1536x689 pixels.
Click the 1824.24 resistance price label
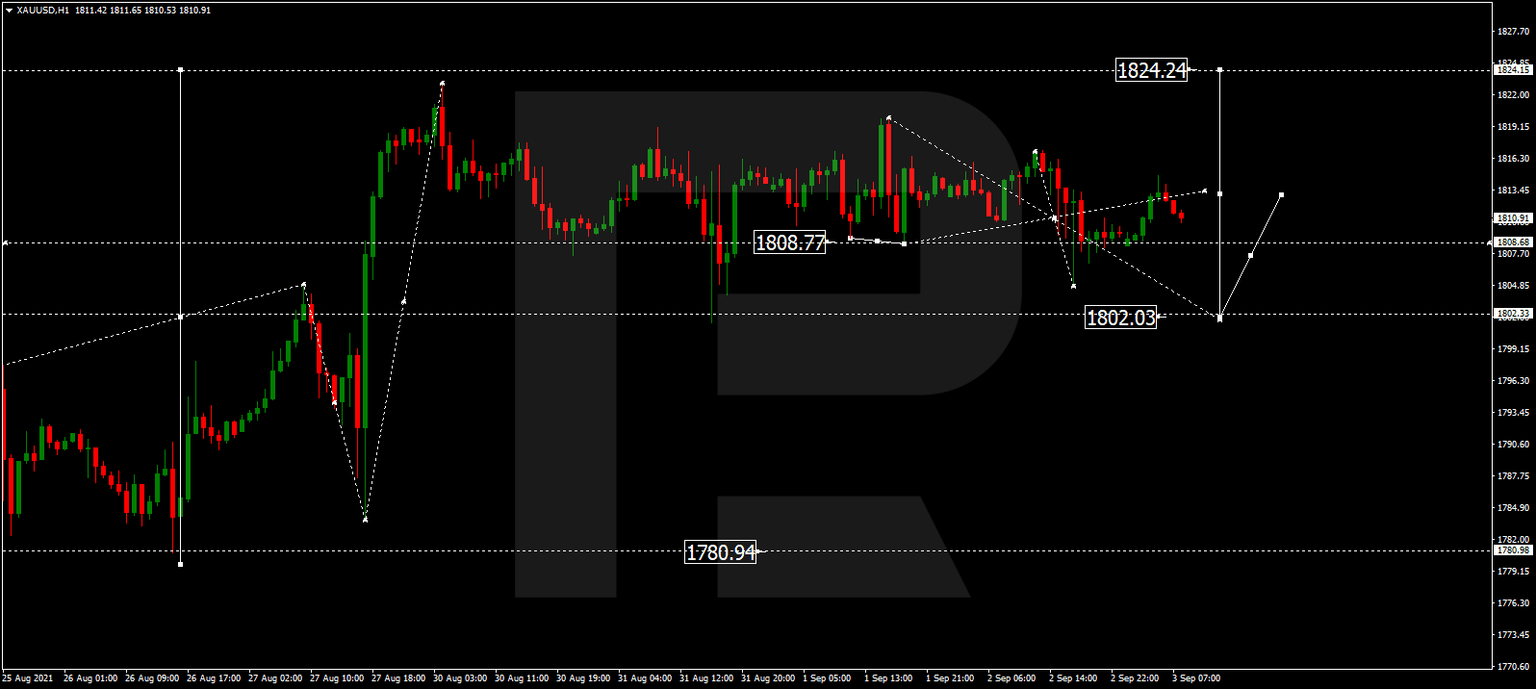(1152, 70)
